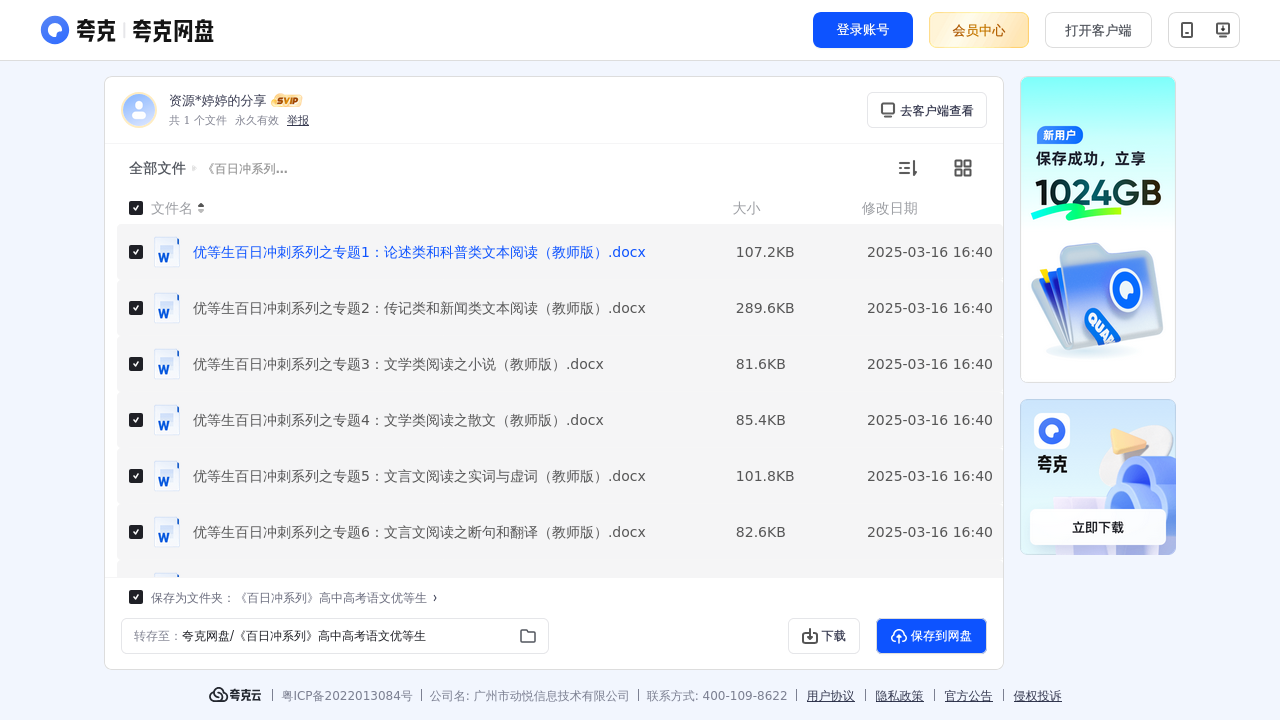The height and width of the screenshot is (720, 1280).
Task: Click the Quark logo icon
Action: 55,30
